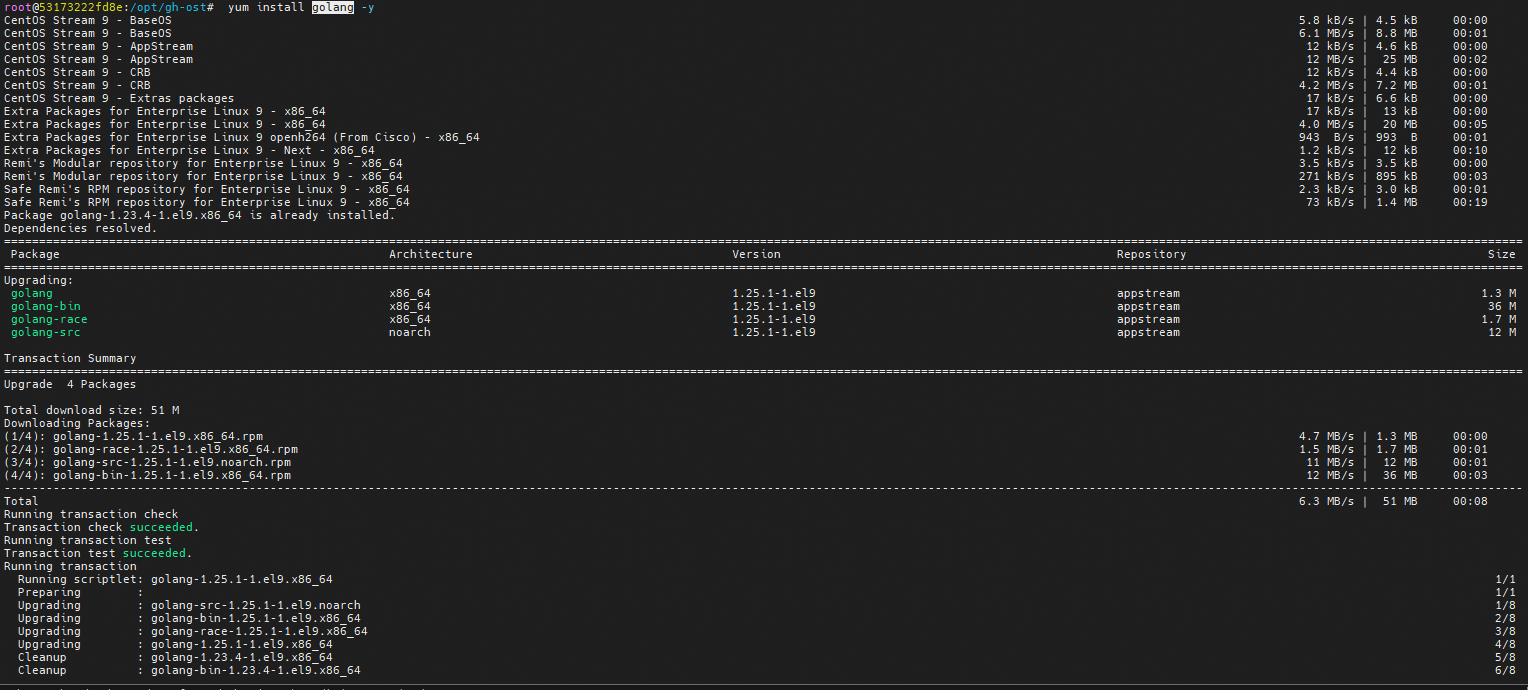Click the "2/8" progress counter

[1505, 618]
